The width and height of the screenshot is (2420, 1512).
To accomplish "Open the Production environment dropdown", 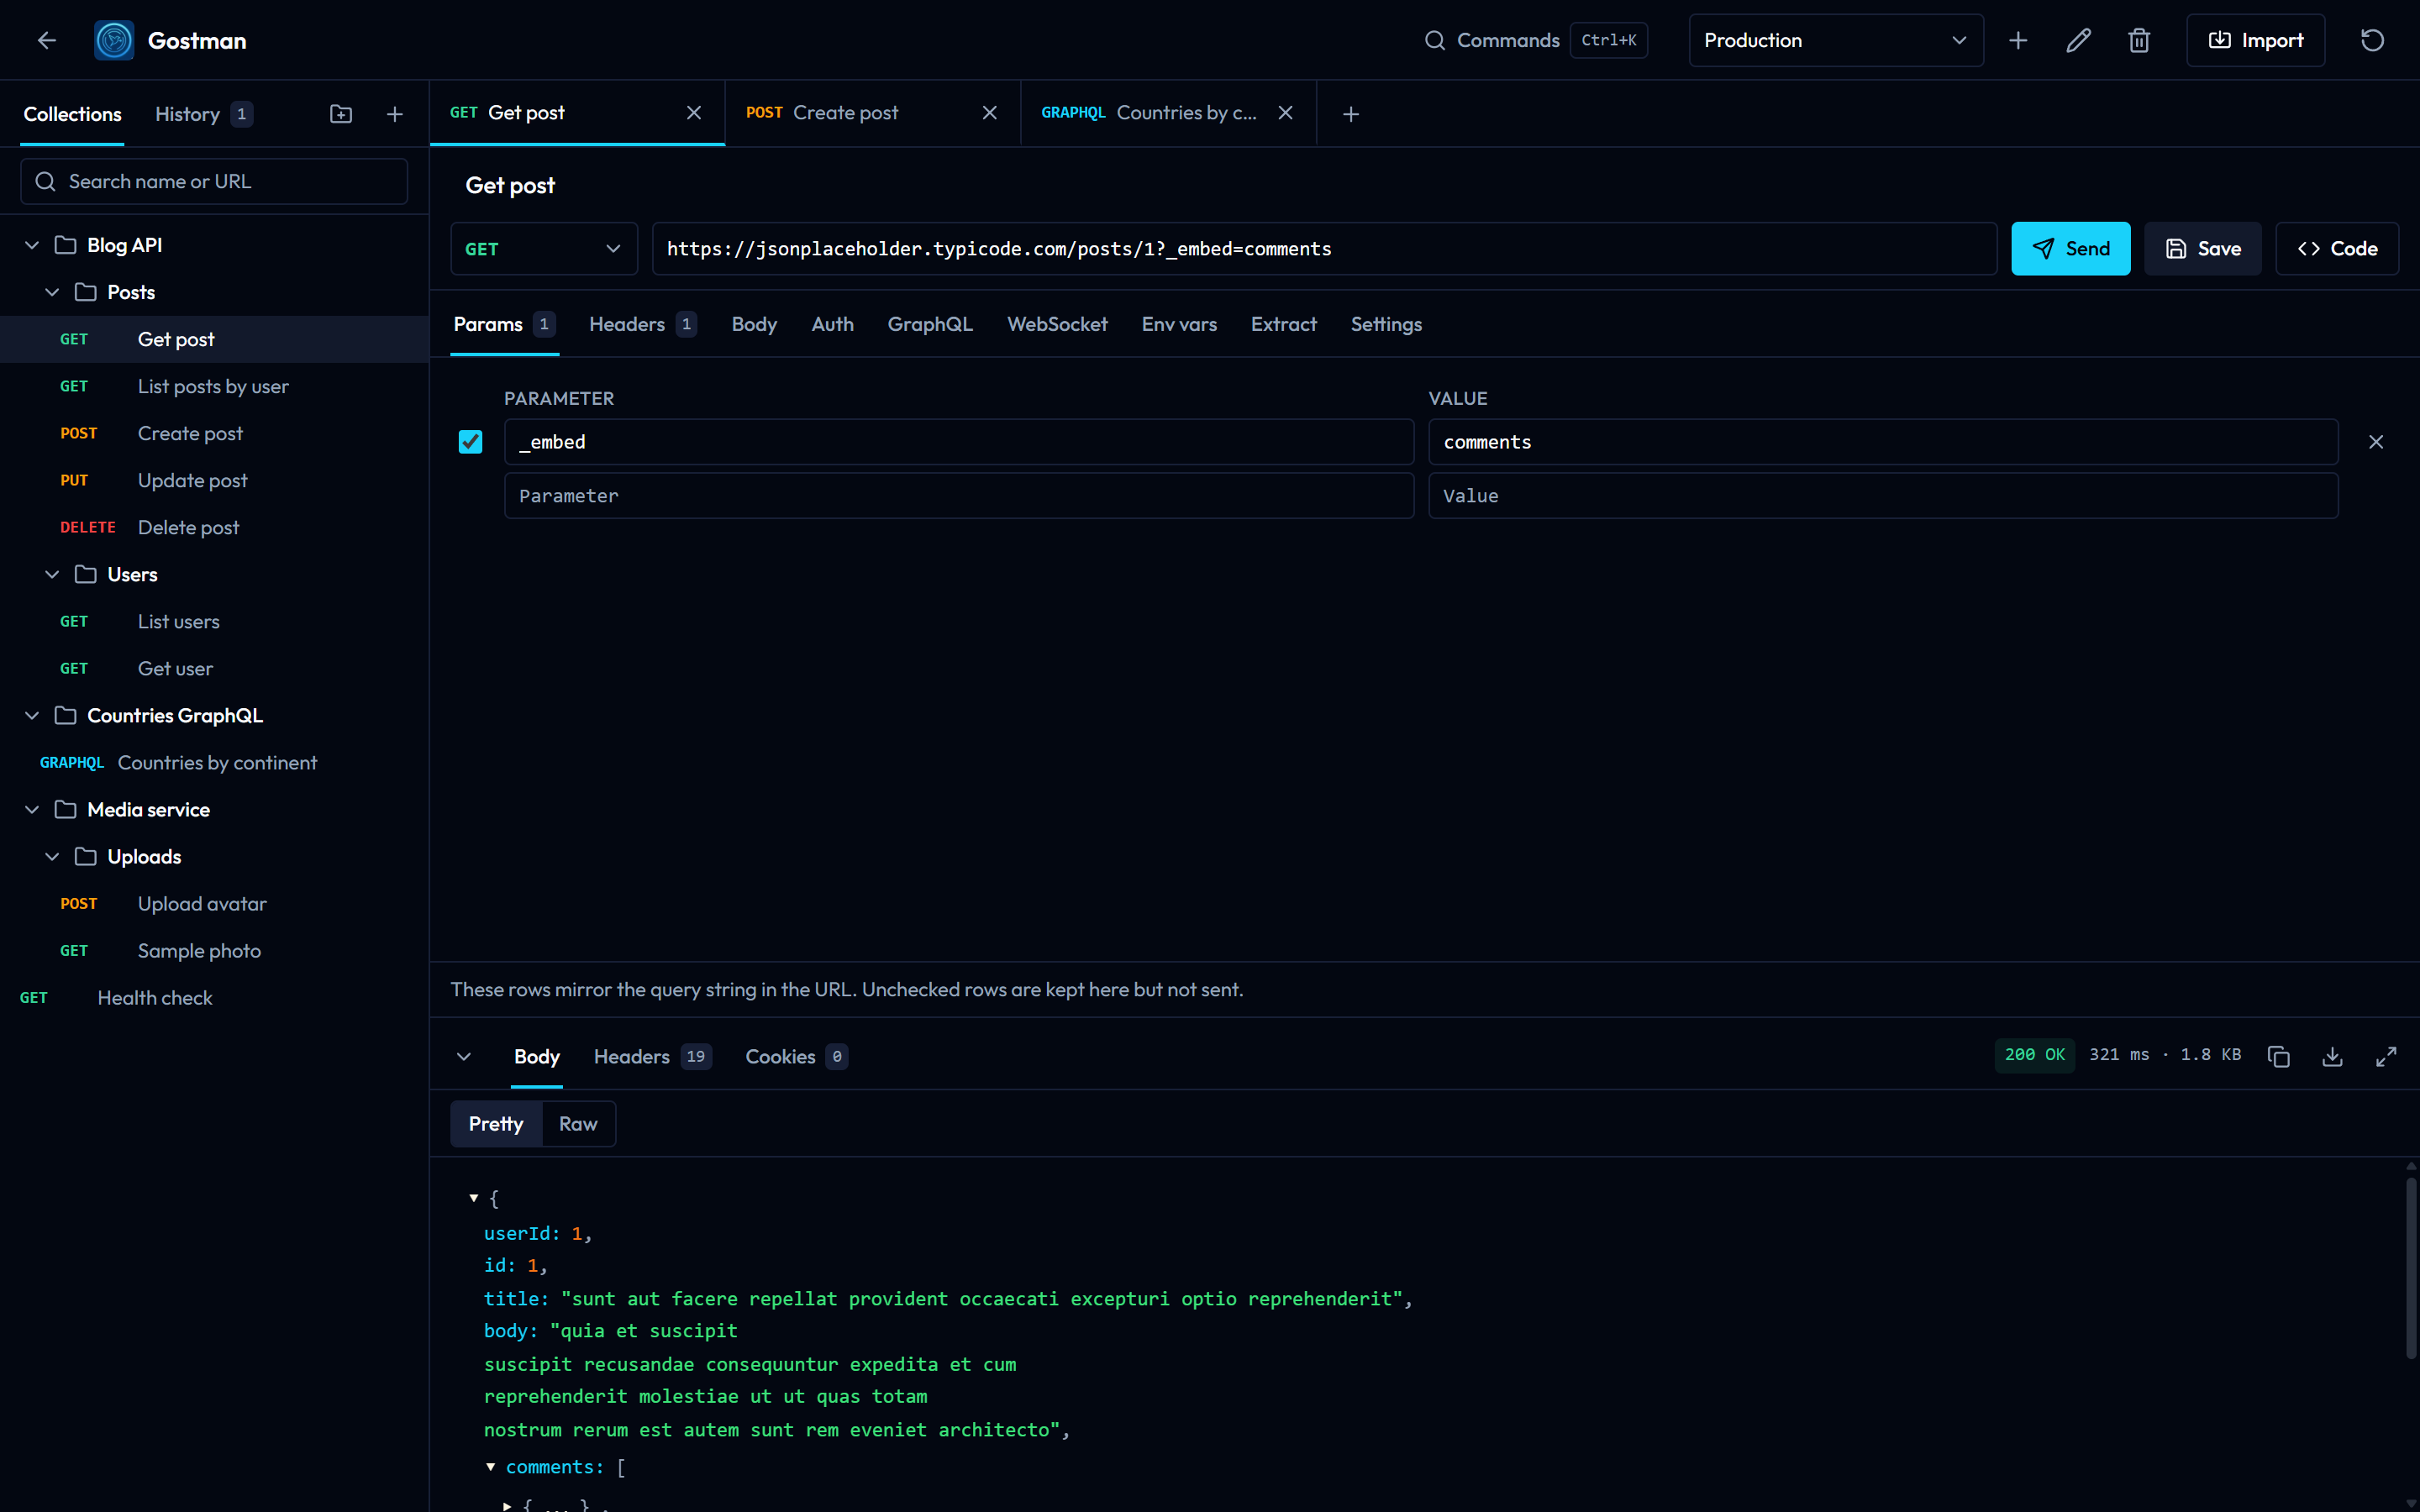I will pos(1836,40).
